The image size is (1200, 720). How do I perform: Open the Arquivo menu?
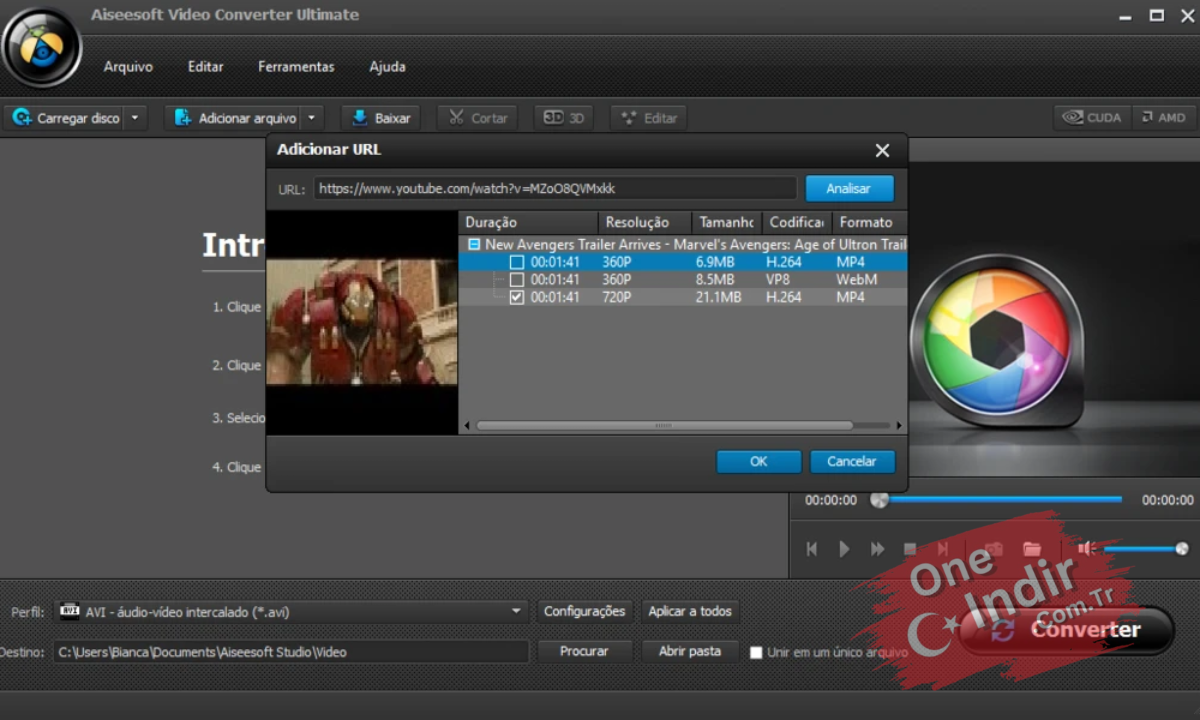point(128,67)
